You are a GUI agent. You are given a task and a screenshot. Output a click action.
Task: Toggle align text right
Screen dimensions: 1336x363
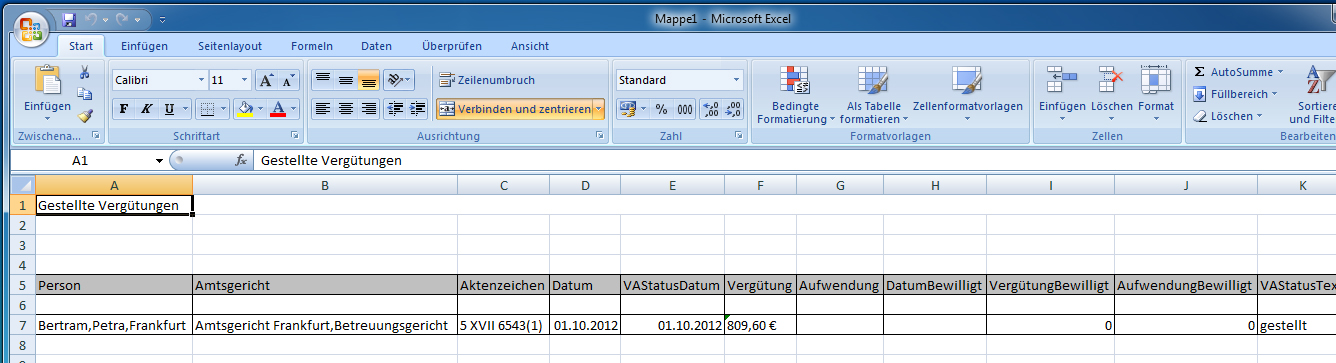pyautogui.click(x=368, y=109)
